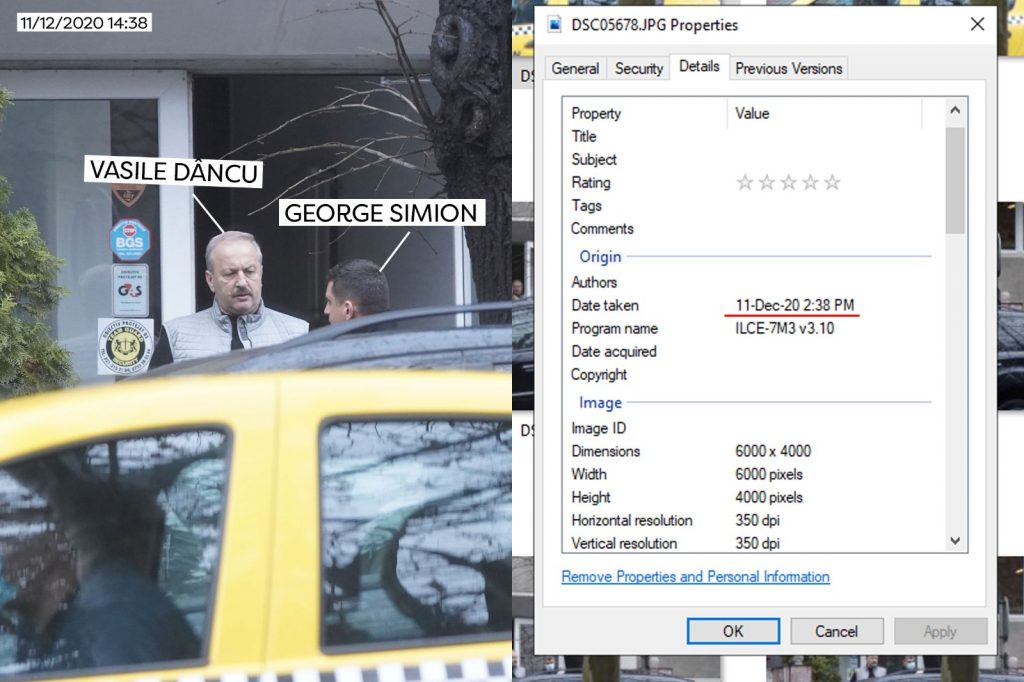Click Remove Properties and Personal Information link
The height and width of the screenshot is (682, 1024).
[695, 577]
